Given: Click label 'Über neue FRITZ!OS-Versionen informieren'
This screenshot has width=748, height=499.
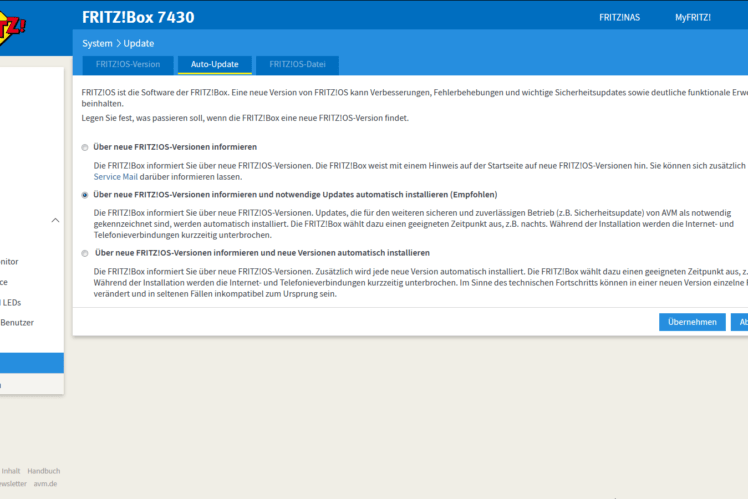Looking at the screenshot, I should coord(175,147).
